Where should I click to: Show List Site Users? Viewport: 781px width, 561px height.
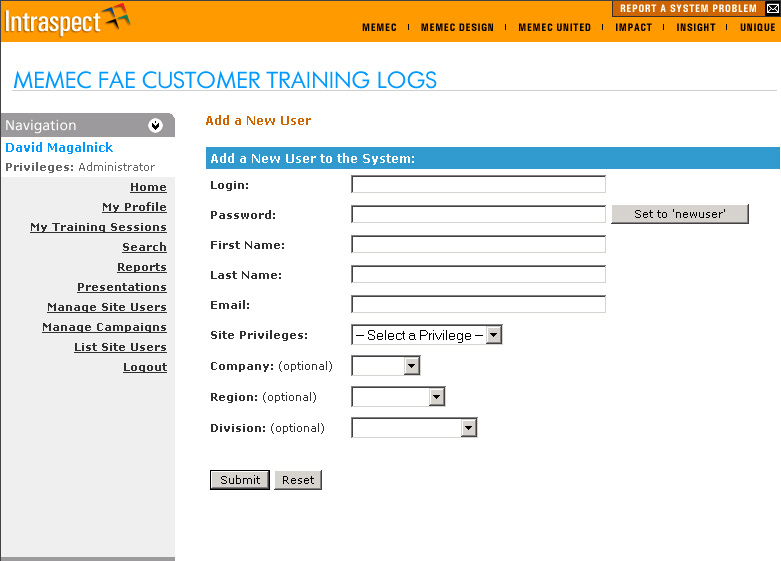click(x=120, y=347)
